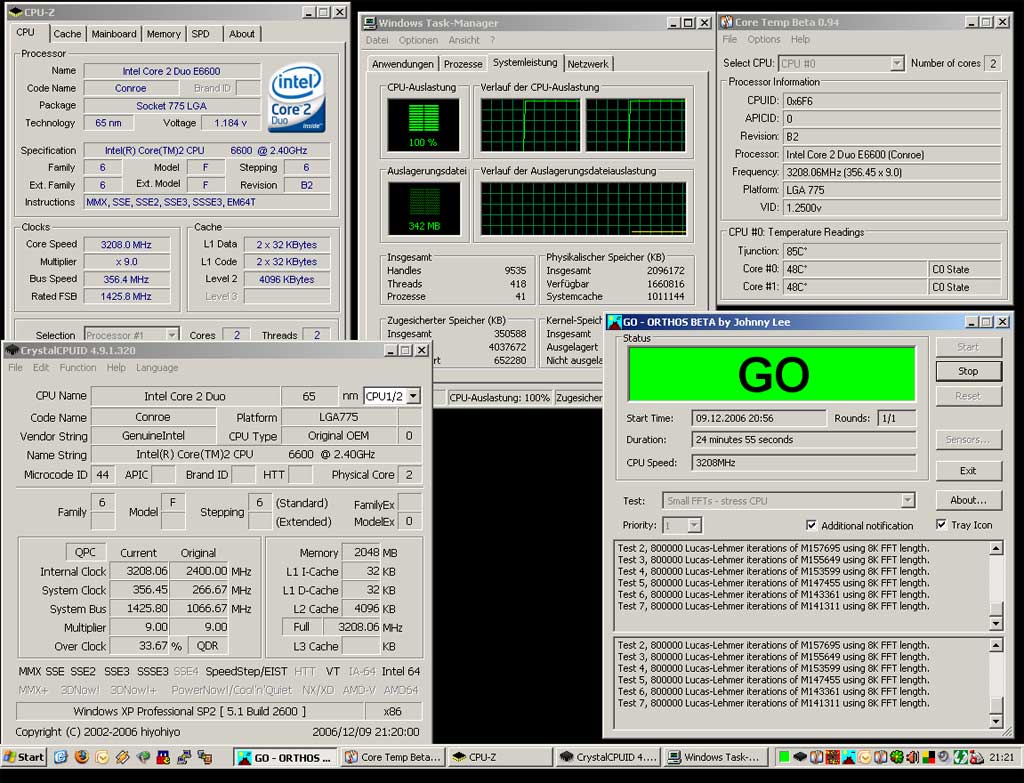Screen dimensions: 1024x783
Task: Switch to Anwendungen tab in Task-Manager
Action: (402, 64)
